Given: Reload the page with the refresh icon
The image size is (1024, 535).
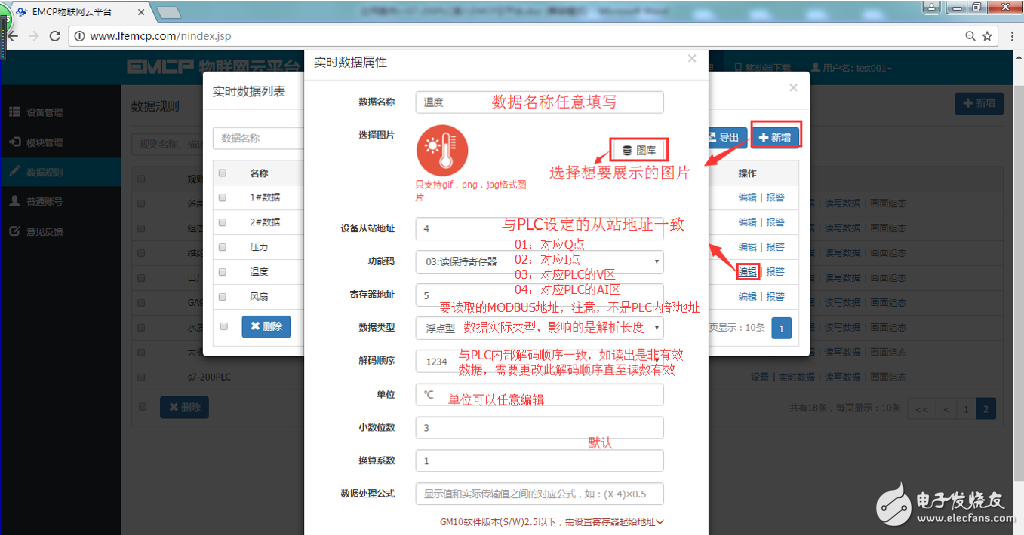Looking at the screenshot, I should [55, 36].
